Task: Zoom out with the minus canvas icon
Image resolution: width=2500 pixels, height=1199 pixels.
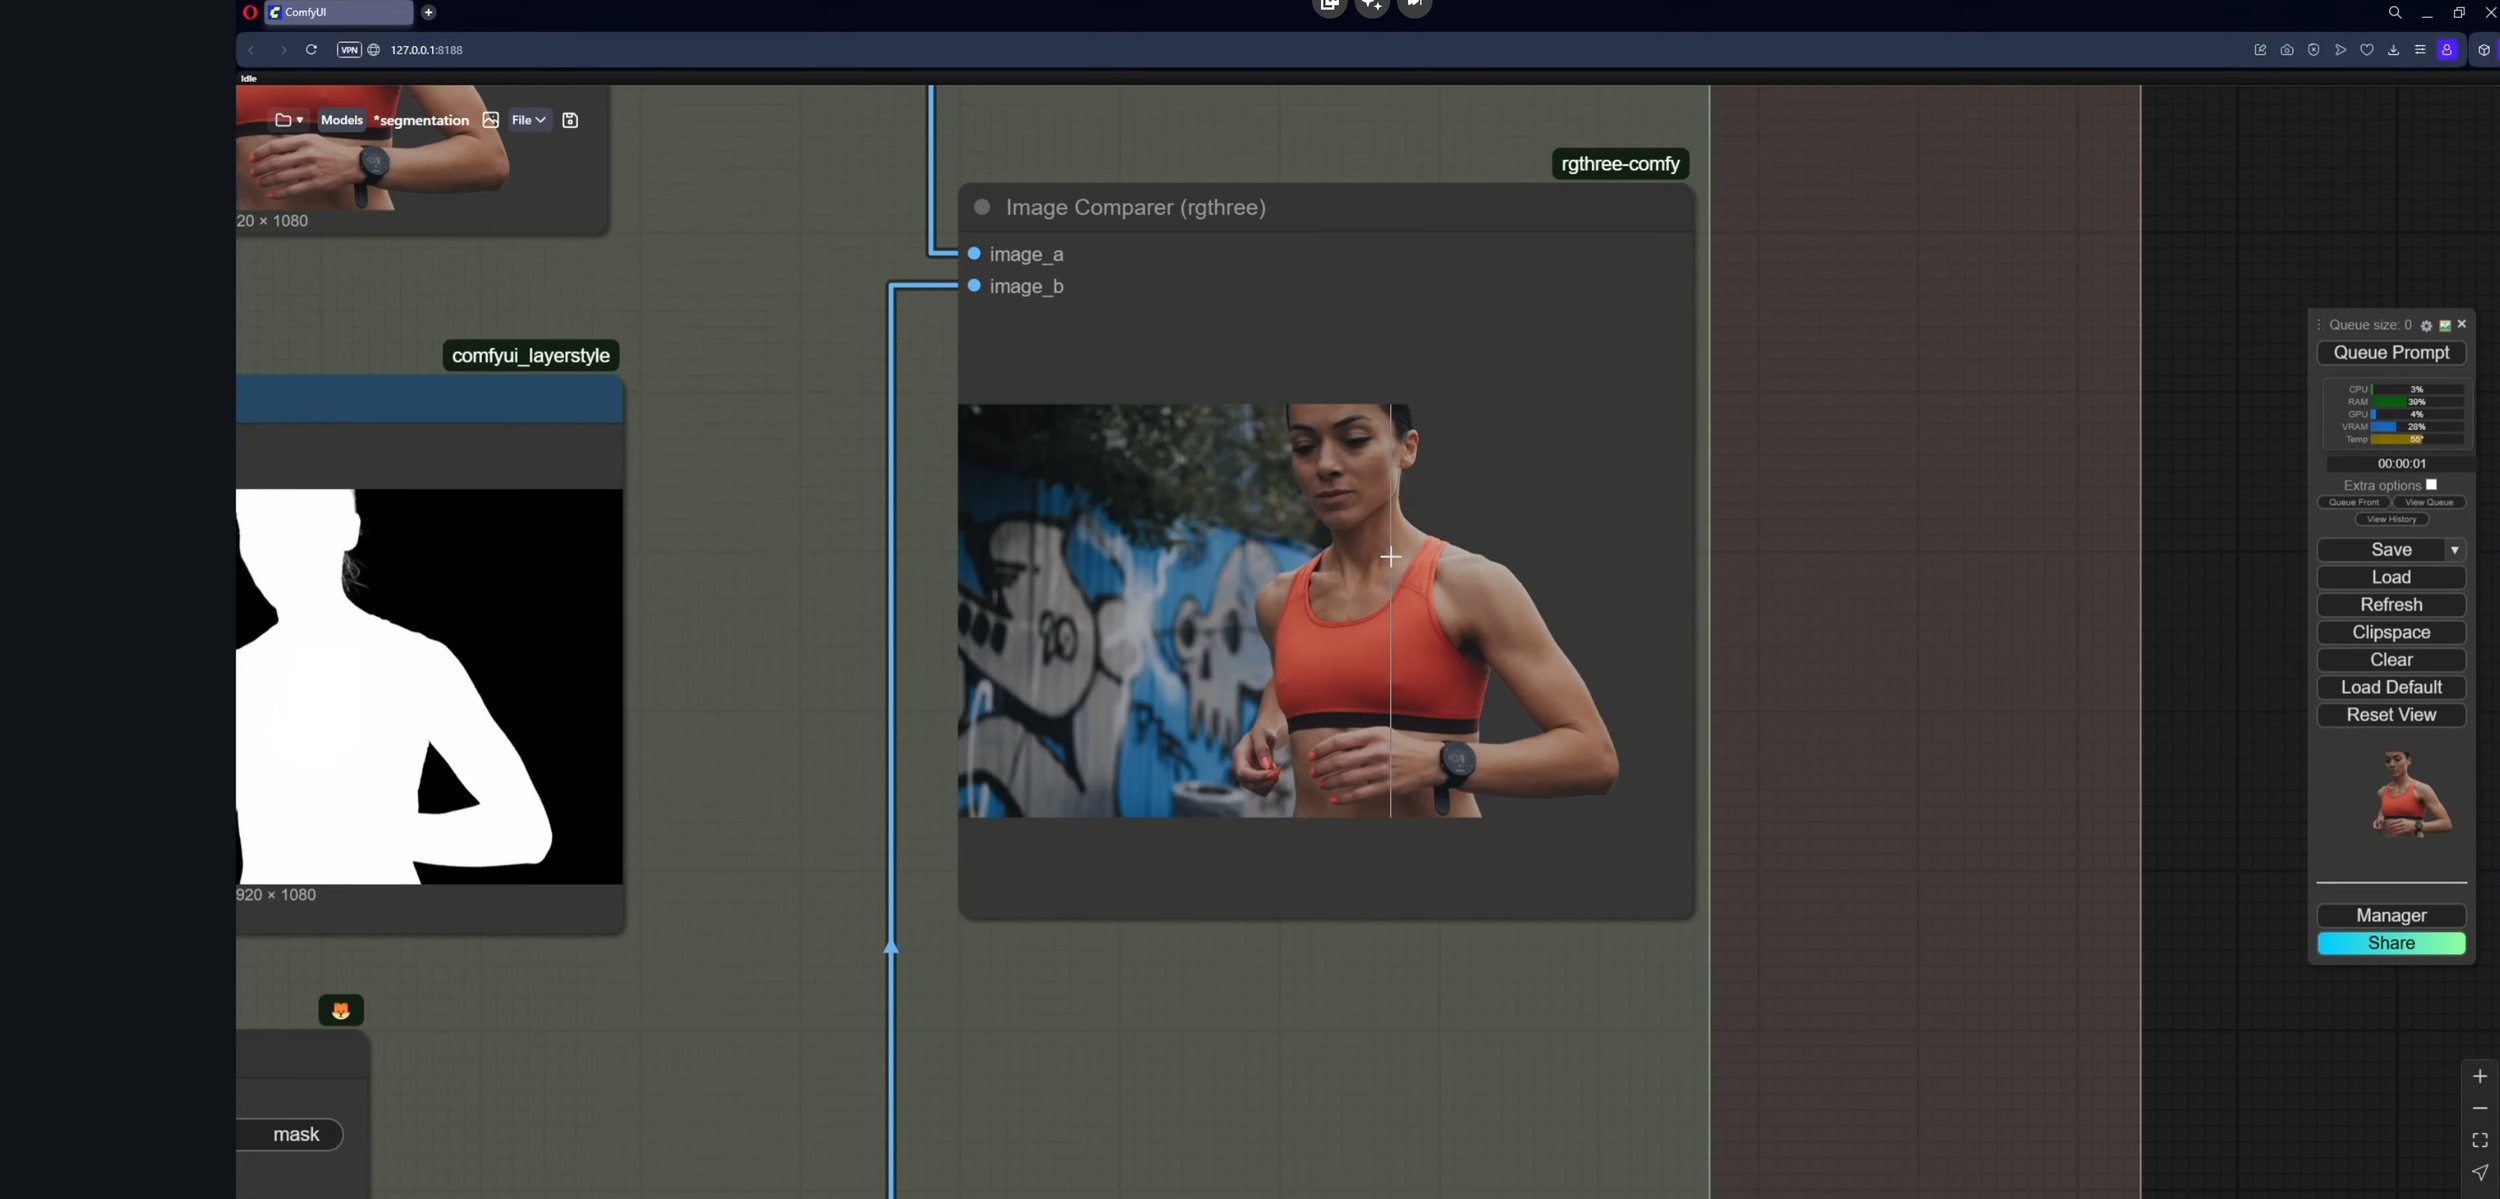Action: click(2480, 1108)
